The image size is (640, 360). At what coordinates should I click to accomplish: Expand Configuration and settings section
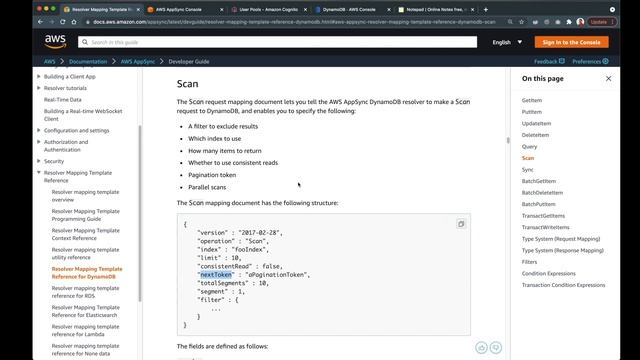[x=39, y=130]
